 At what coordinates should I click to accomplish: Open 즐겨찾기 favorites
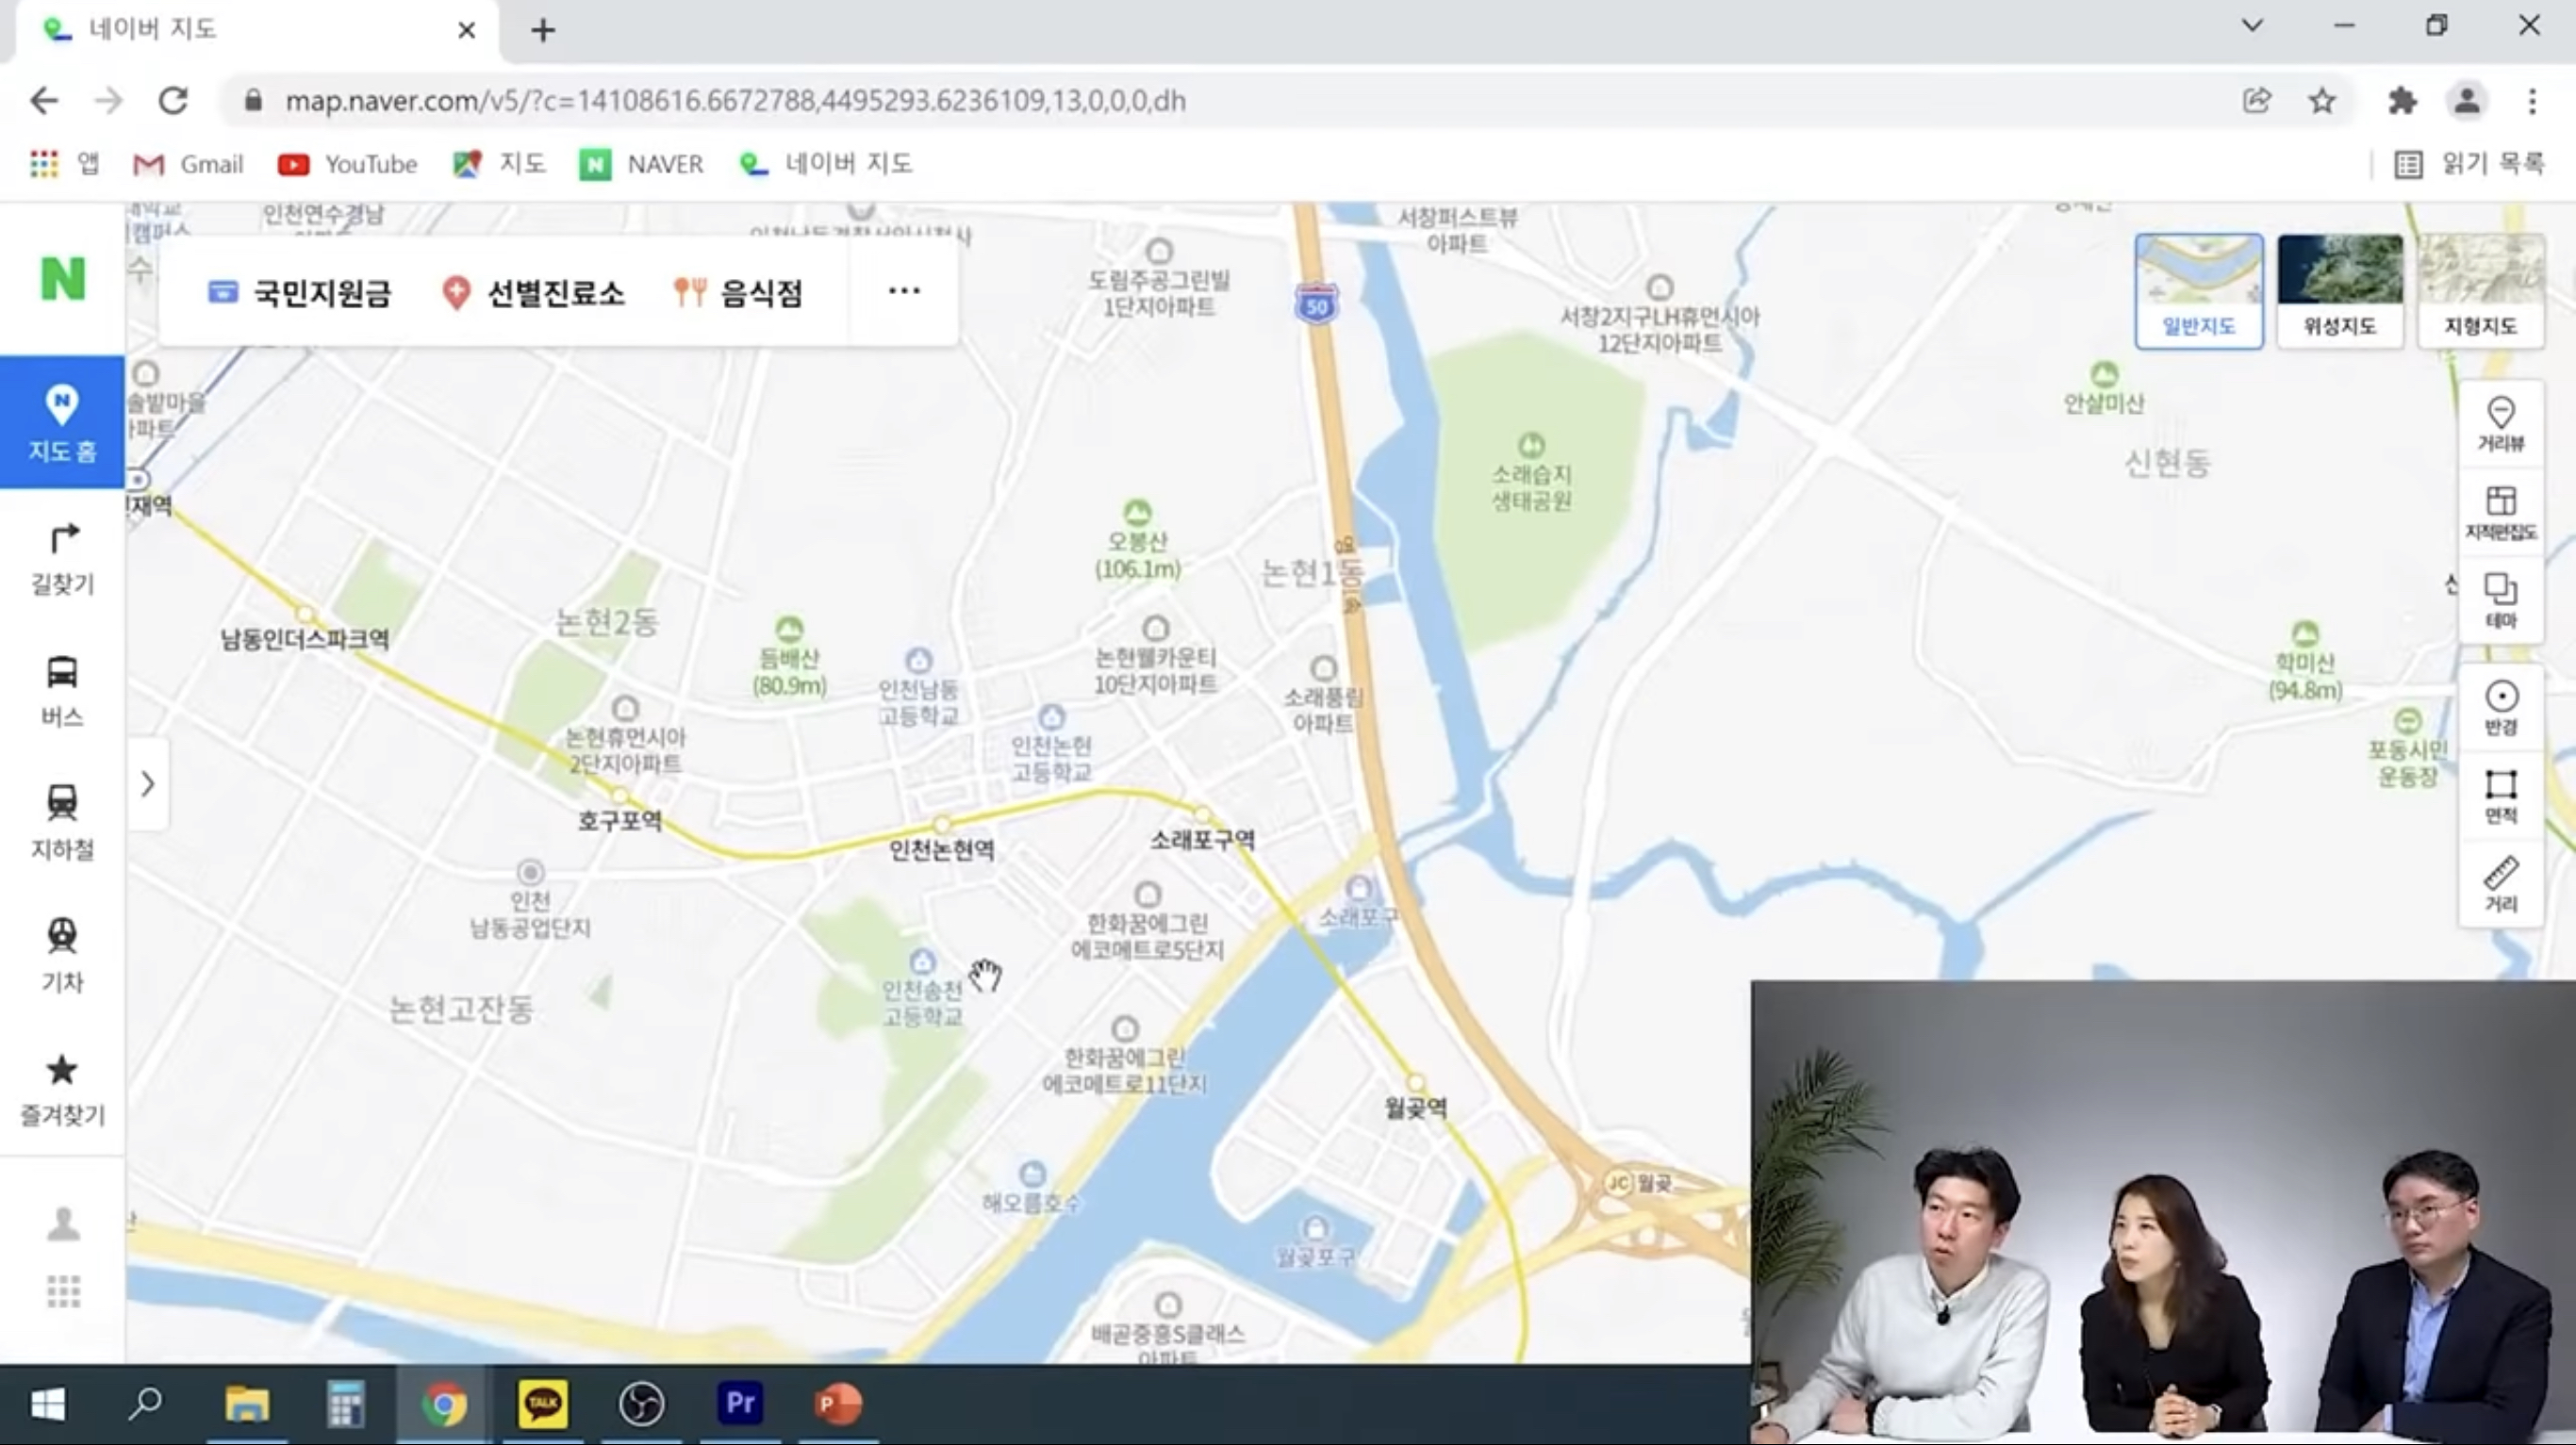[x=62, y=1089]
